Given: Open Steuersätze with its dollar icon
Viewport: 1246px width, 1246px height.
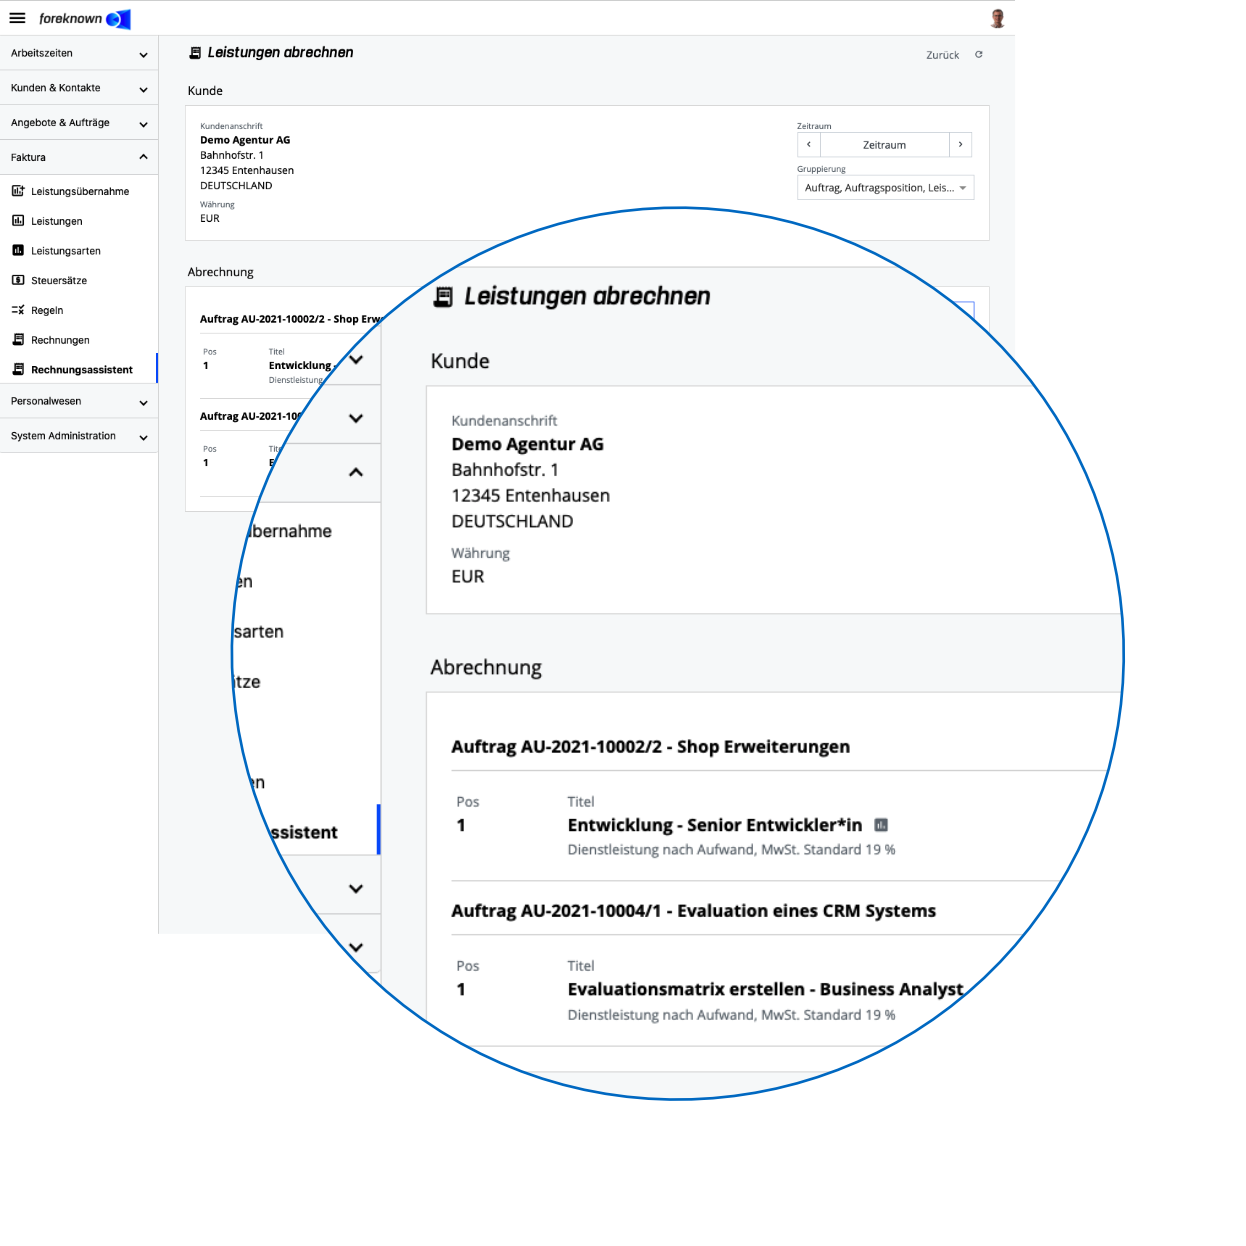Looking at the screenshot, I should coord(17,280).
